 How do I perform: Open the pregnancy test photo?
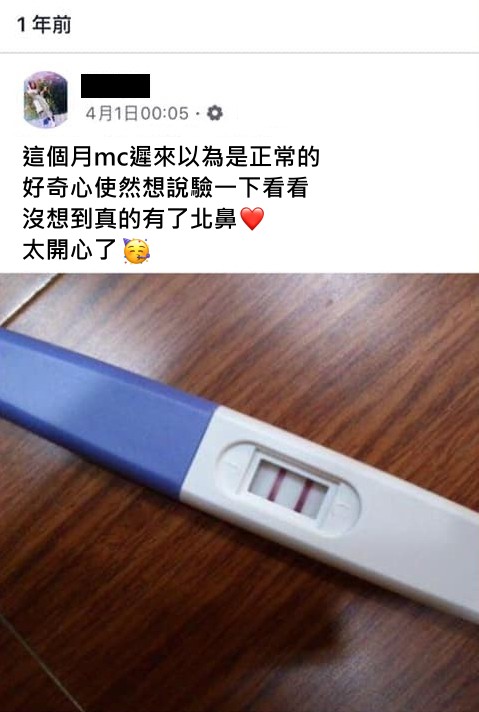click(x=239, y=492)
